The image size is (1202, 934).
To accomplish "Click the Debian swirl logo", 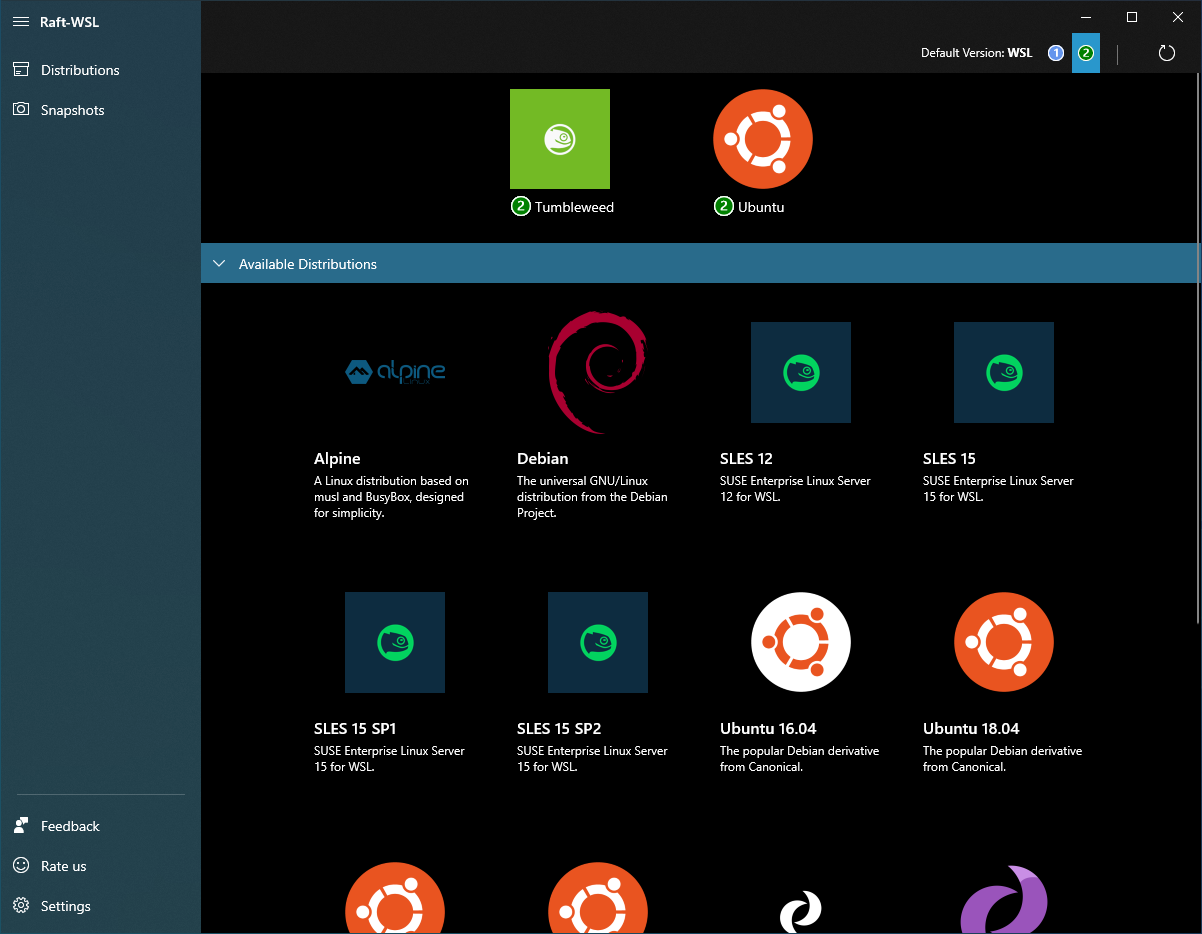I will click(598, 372).
